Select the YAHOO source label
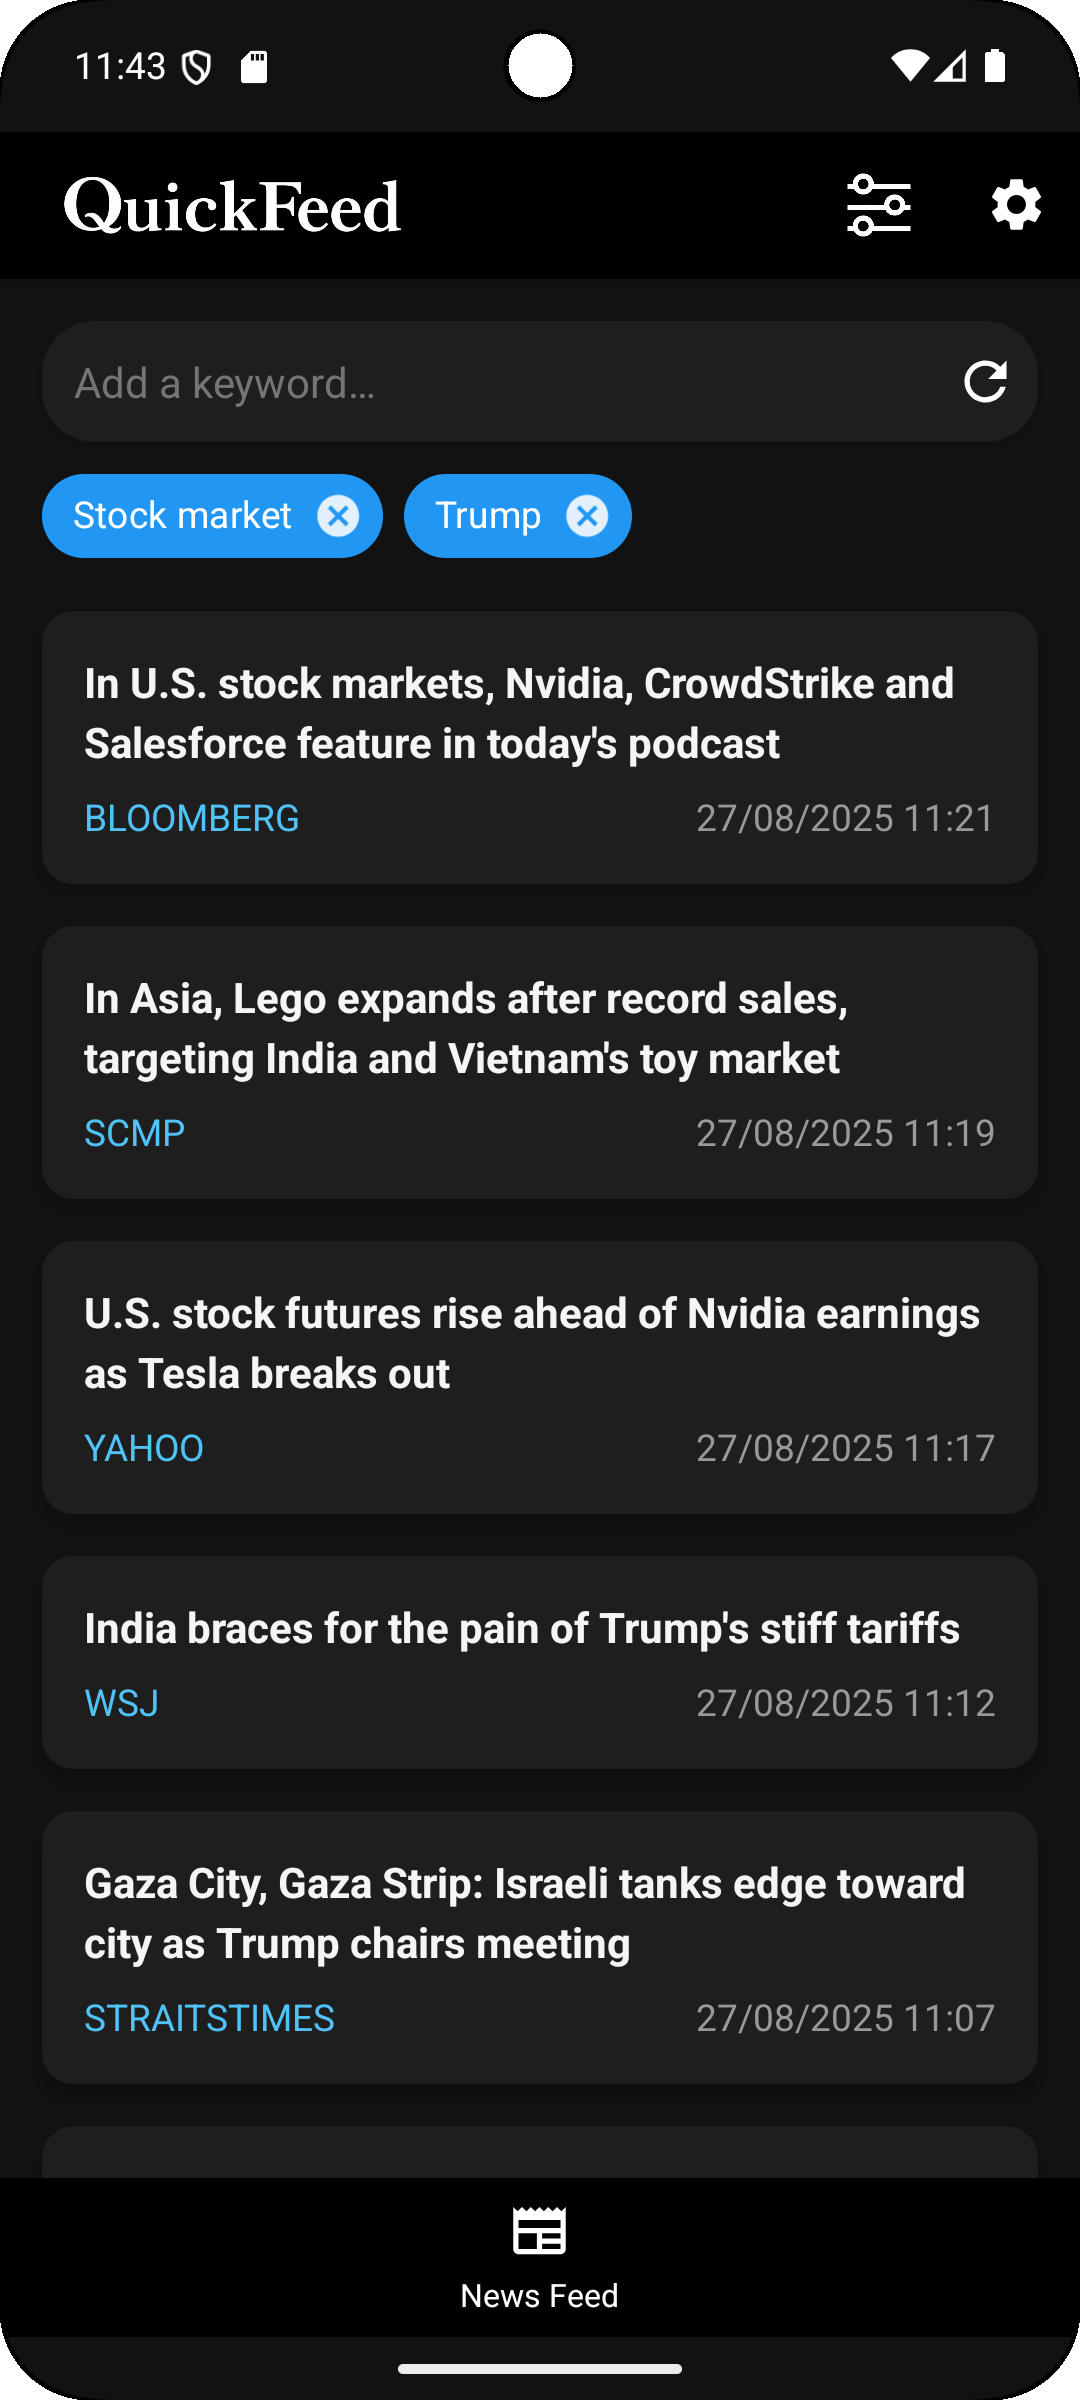 point(144,1449)
